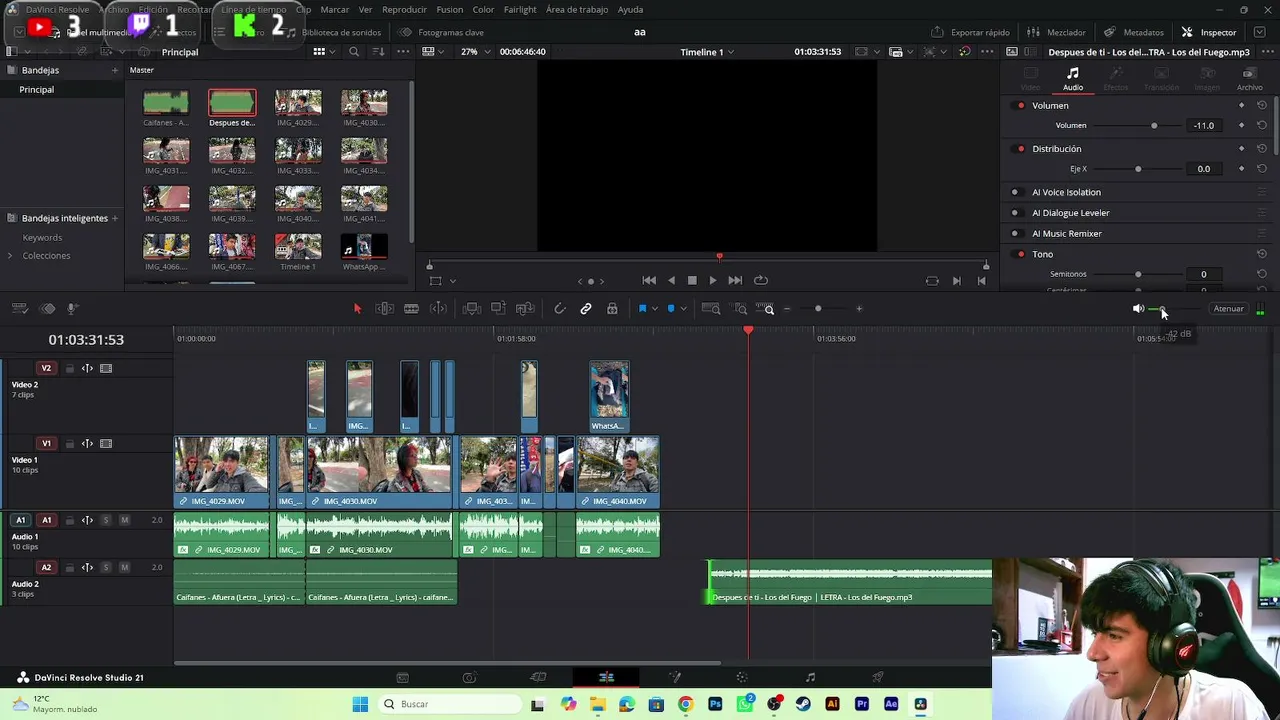Edit the Volumen value field -11.0
This screenshot has width=1280, height=720.
click(x=1204, y=126)
